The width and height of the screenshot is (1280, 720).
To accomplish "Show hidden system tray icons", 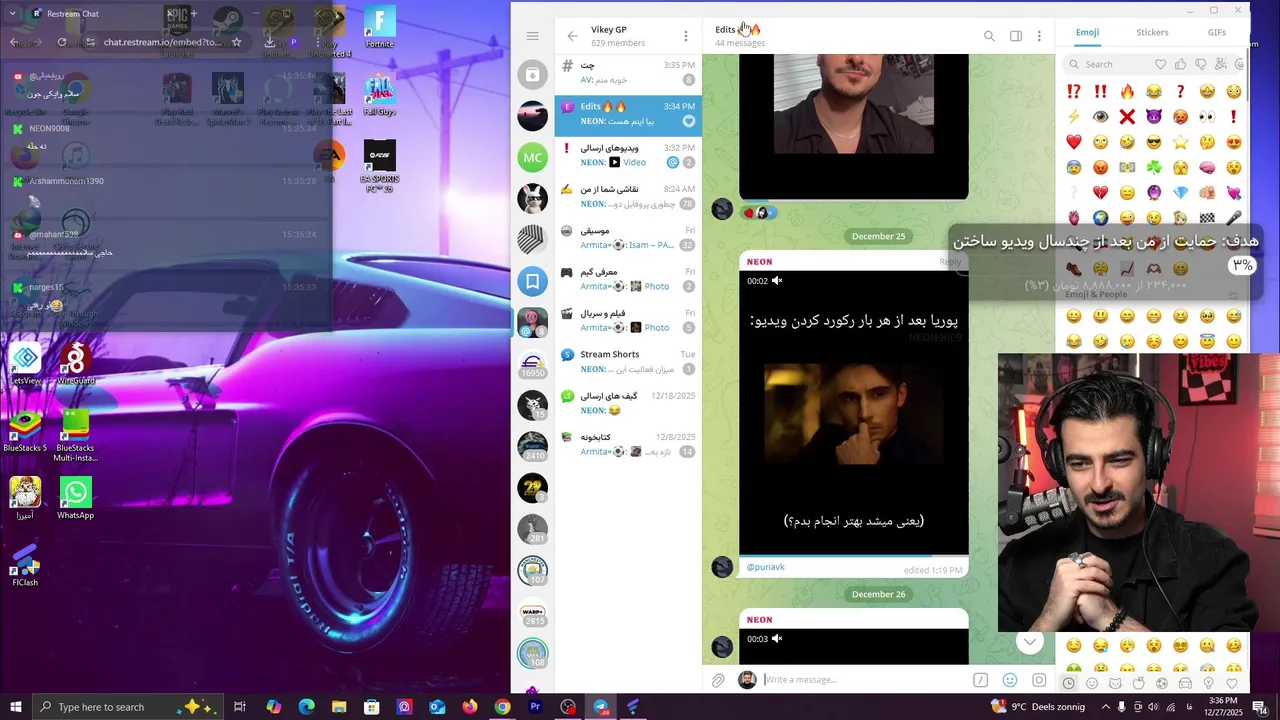I will pyautogui.click(x=1105, y=707).
